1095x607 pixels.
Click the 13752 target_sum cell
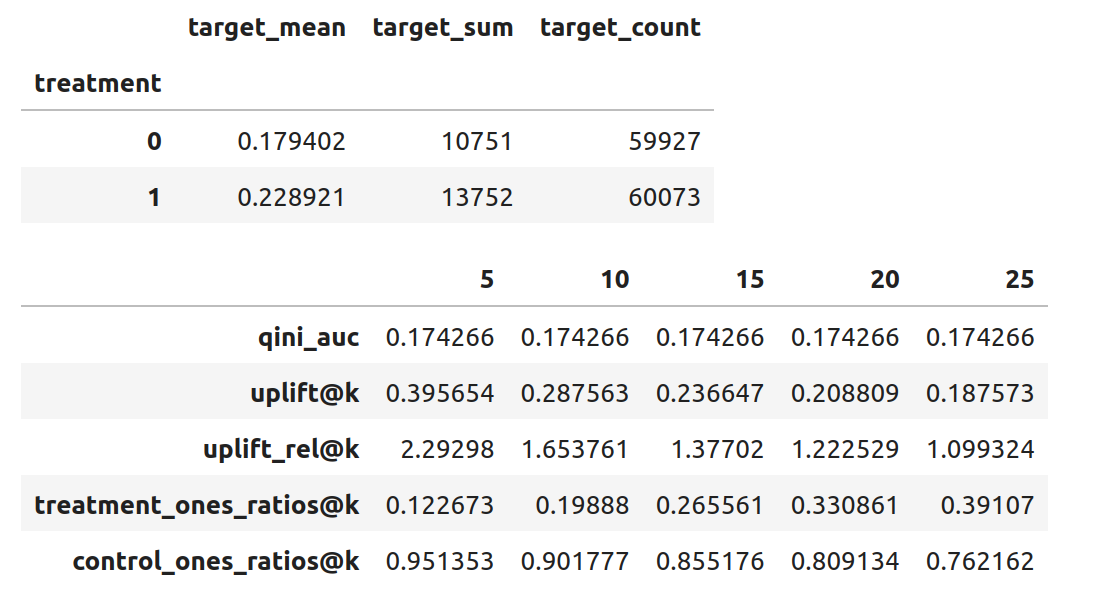click(x=477, y=198)
